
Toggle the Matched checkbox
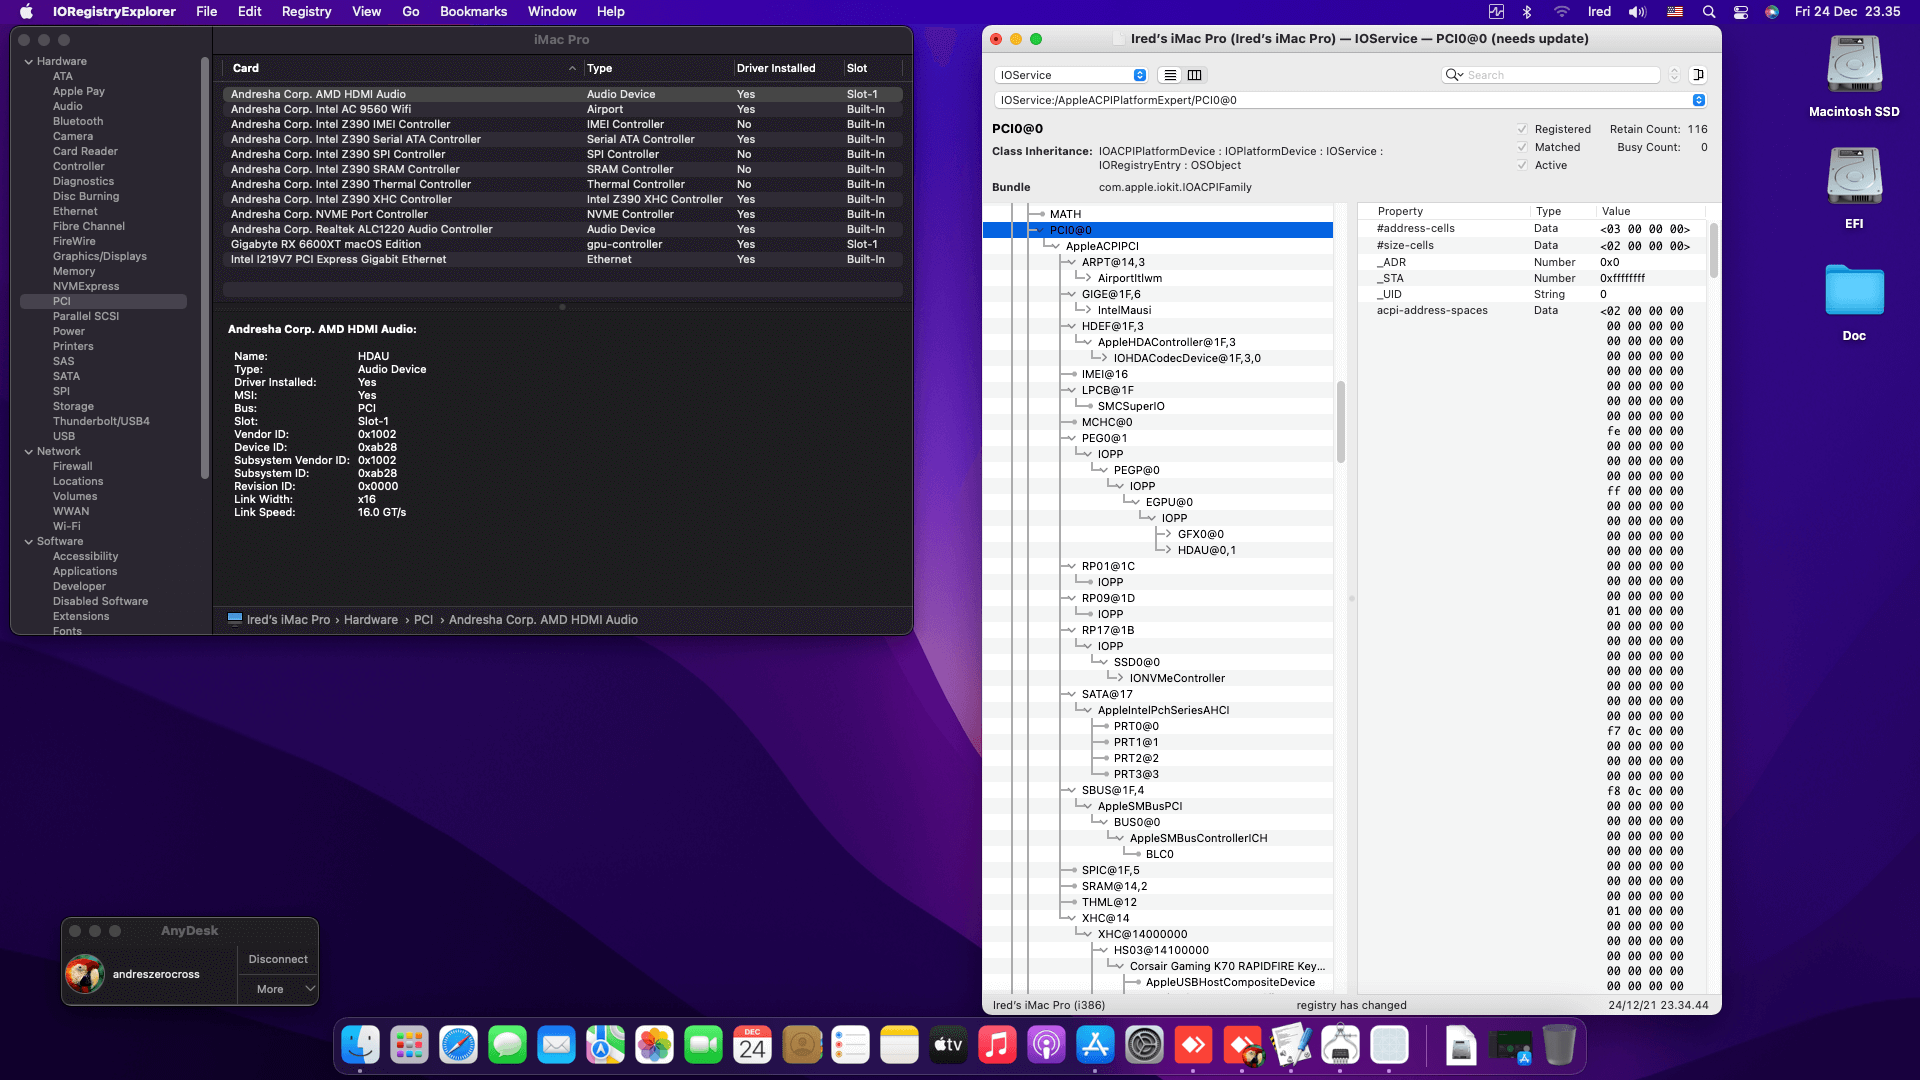[1522, 147]
